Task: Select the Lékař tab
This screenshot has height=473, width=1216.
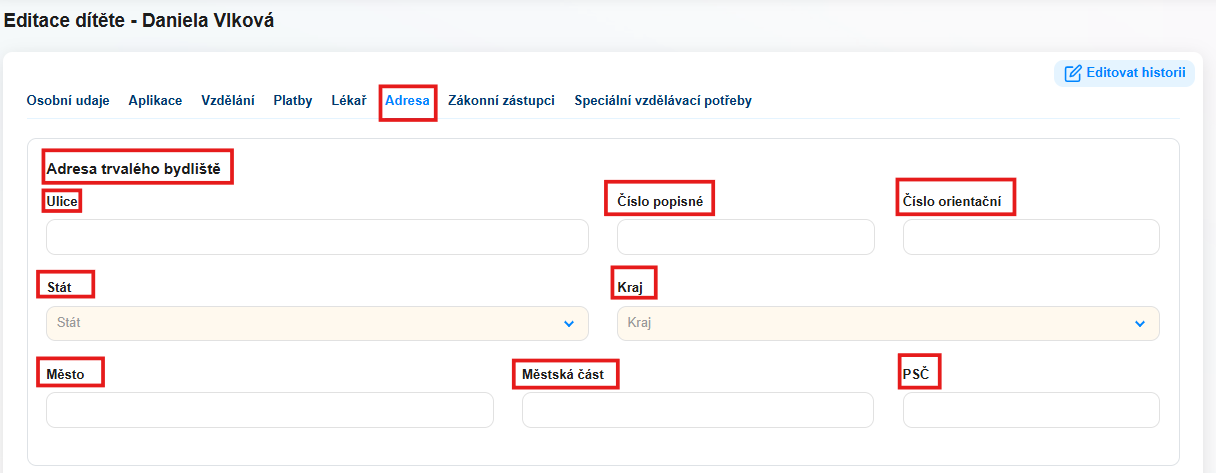Action: tap(349, 101)
